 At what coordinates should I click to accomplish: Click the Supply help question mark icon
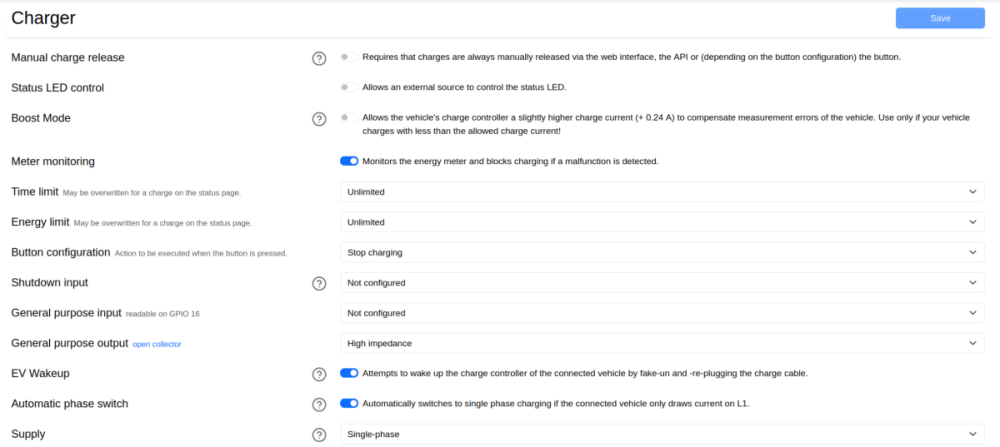pos(319,435)
